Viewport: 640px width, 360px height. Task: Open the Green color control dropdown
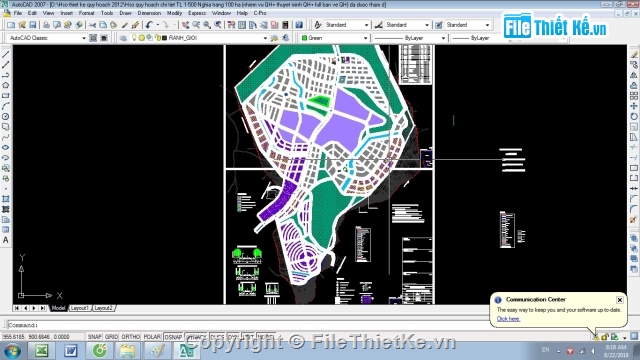365,38
